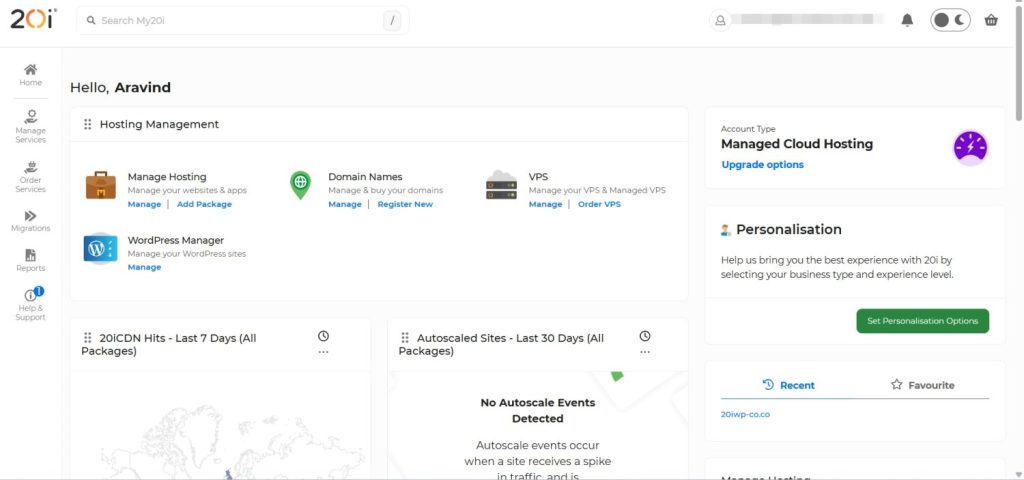Click the slash shortcut key badge
The image size is (1024, 480).
pyautogui.click(x=392, y=20)
